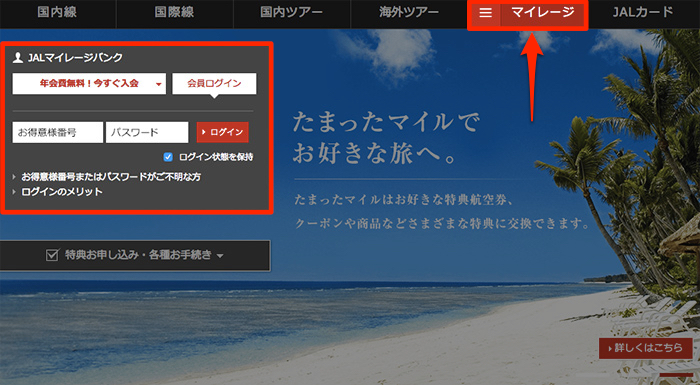Click the JALマイレージバンク heading text
Screen dimensions: 700x385
75,58
